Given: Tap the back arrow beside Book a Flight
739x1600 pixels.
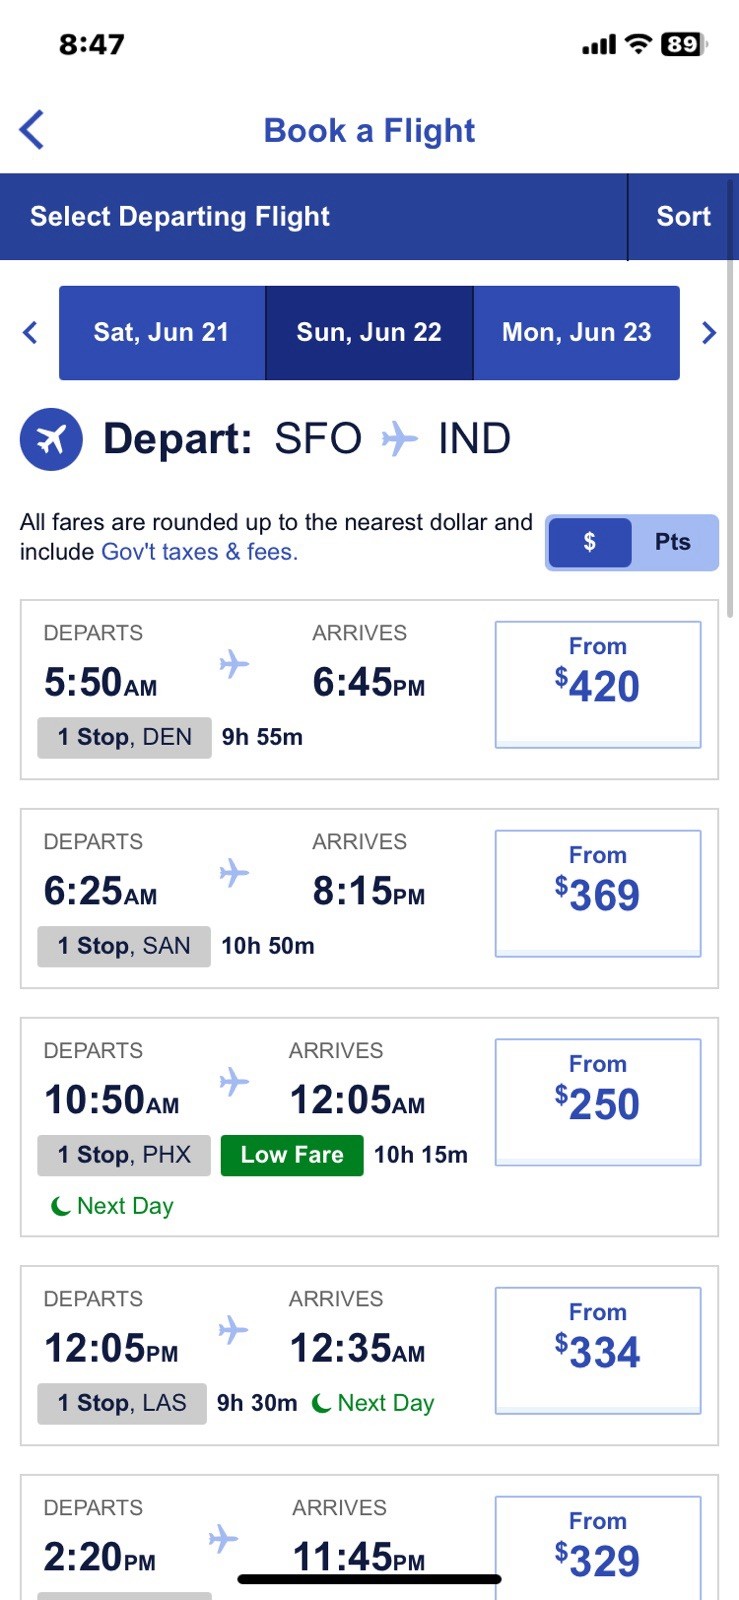Looking at the screenshot, I should pos(32,130).
